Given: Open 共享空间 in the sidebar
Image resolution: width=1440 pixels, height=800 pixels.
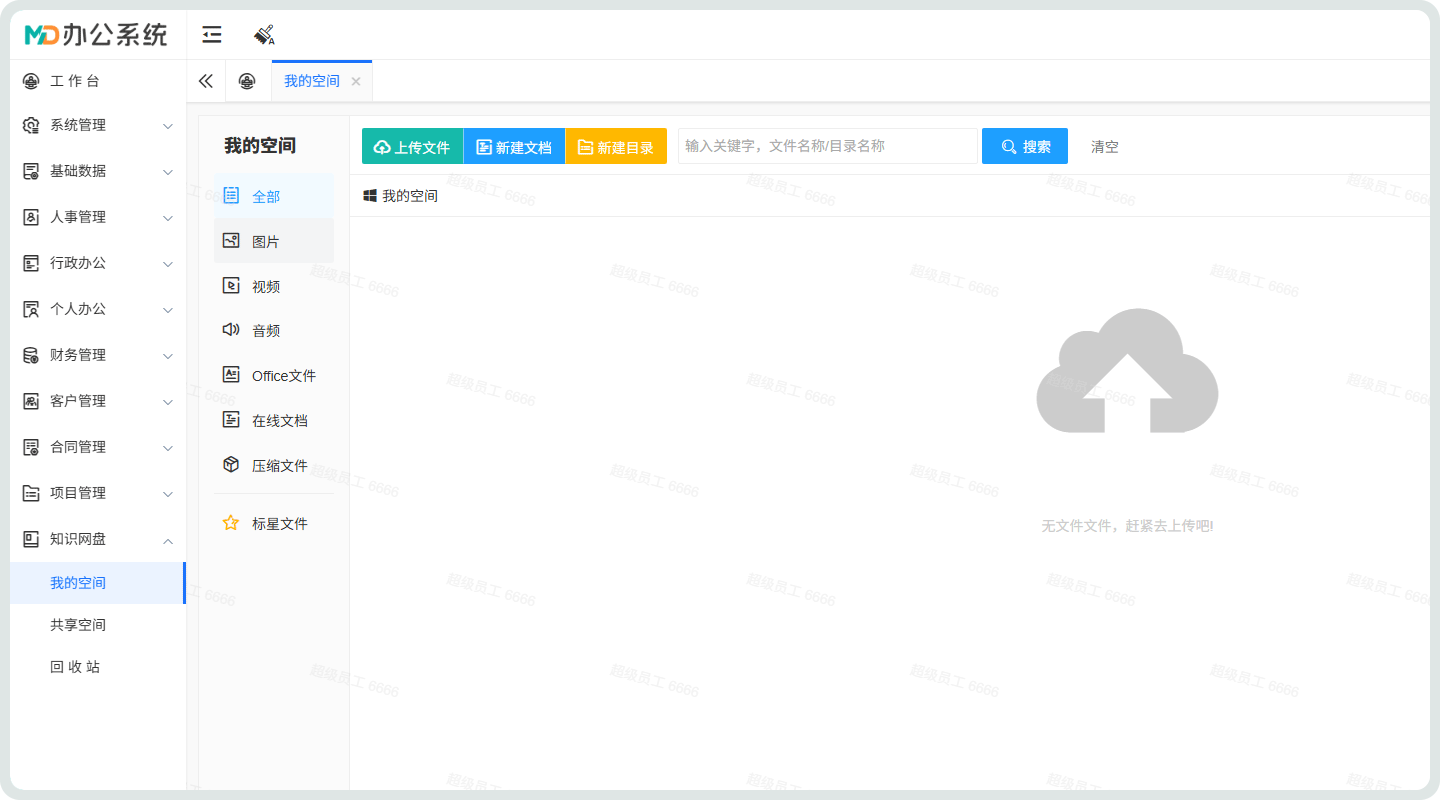Looking at the screenshot, I should pyautogui.click(x=78, y=625).
